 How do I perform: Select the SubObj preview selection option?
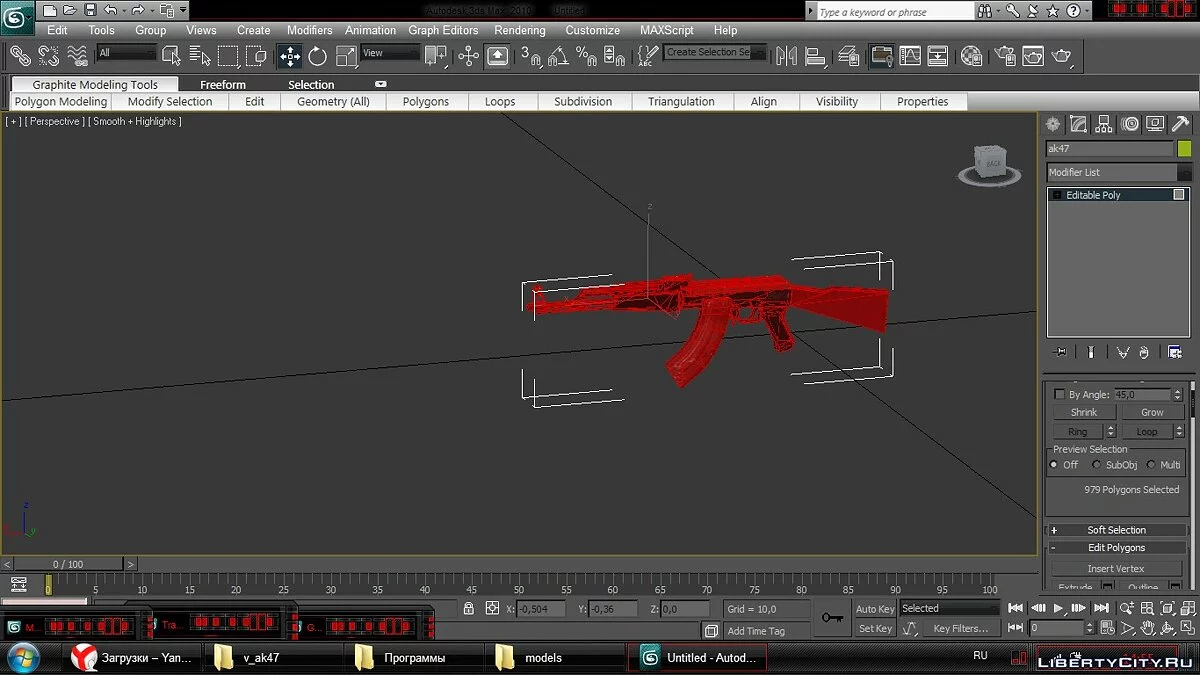[1097, 465]
